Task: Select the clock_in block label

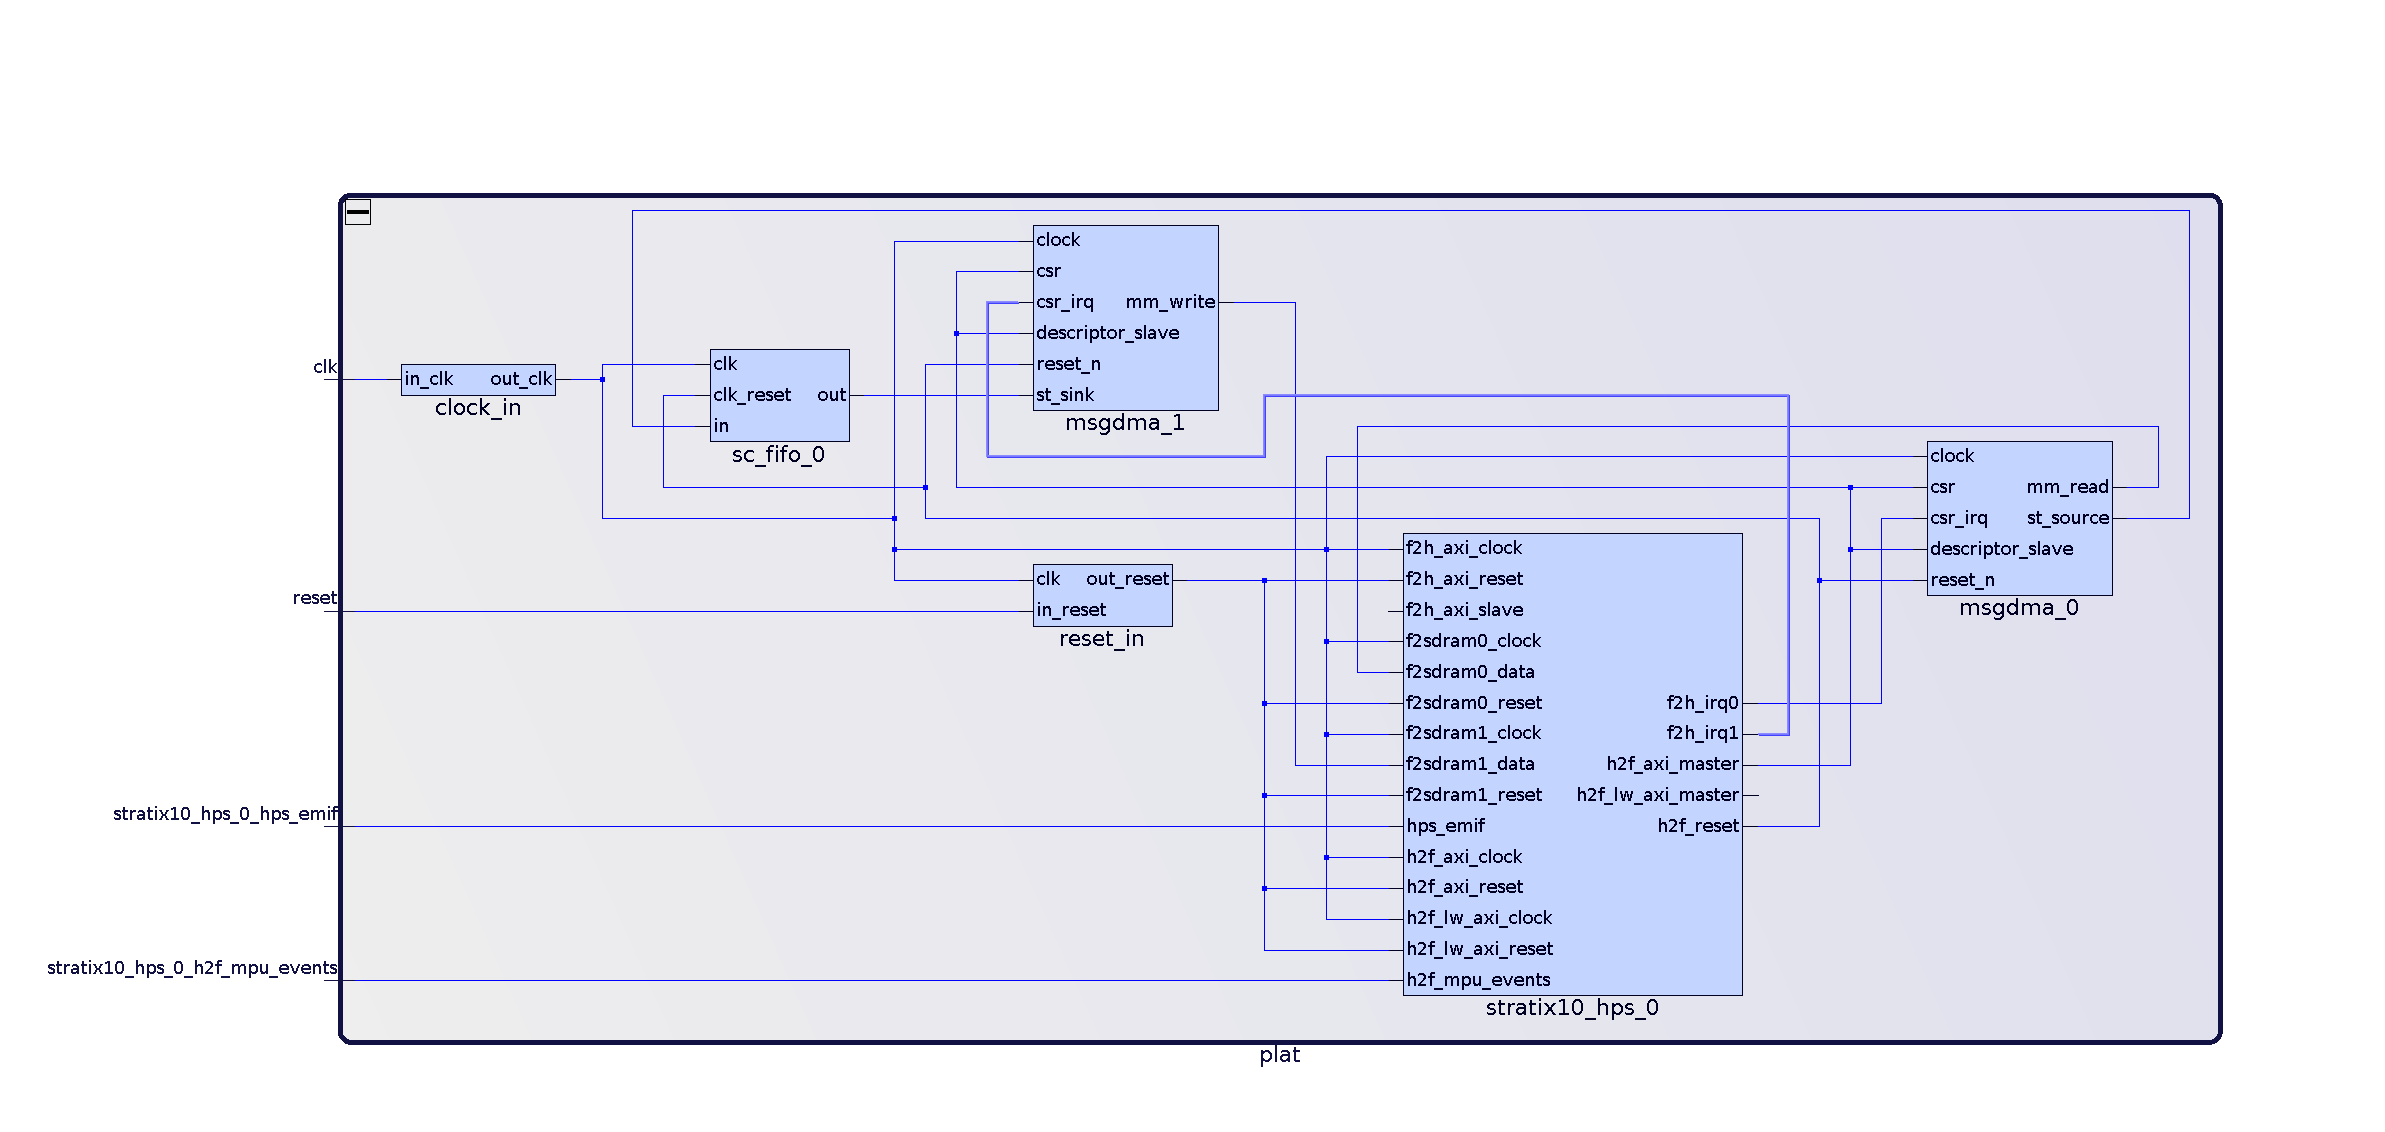Action: point(478,408)
